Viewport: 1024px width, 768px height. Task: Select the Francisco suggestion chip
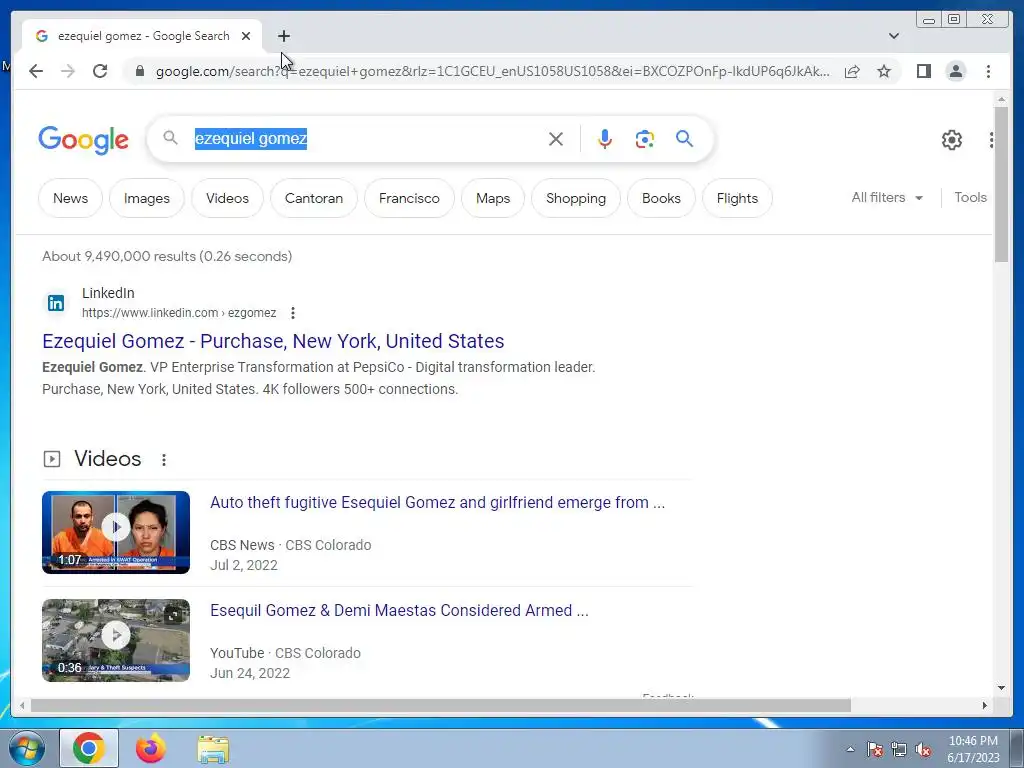tap(409, 198)
